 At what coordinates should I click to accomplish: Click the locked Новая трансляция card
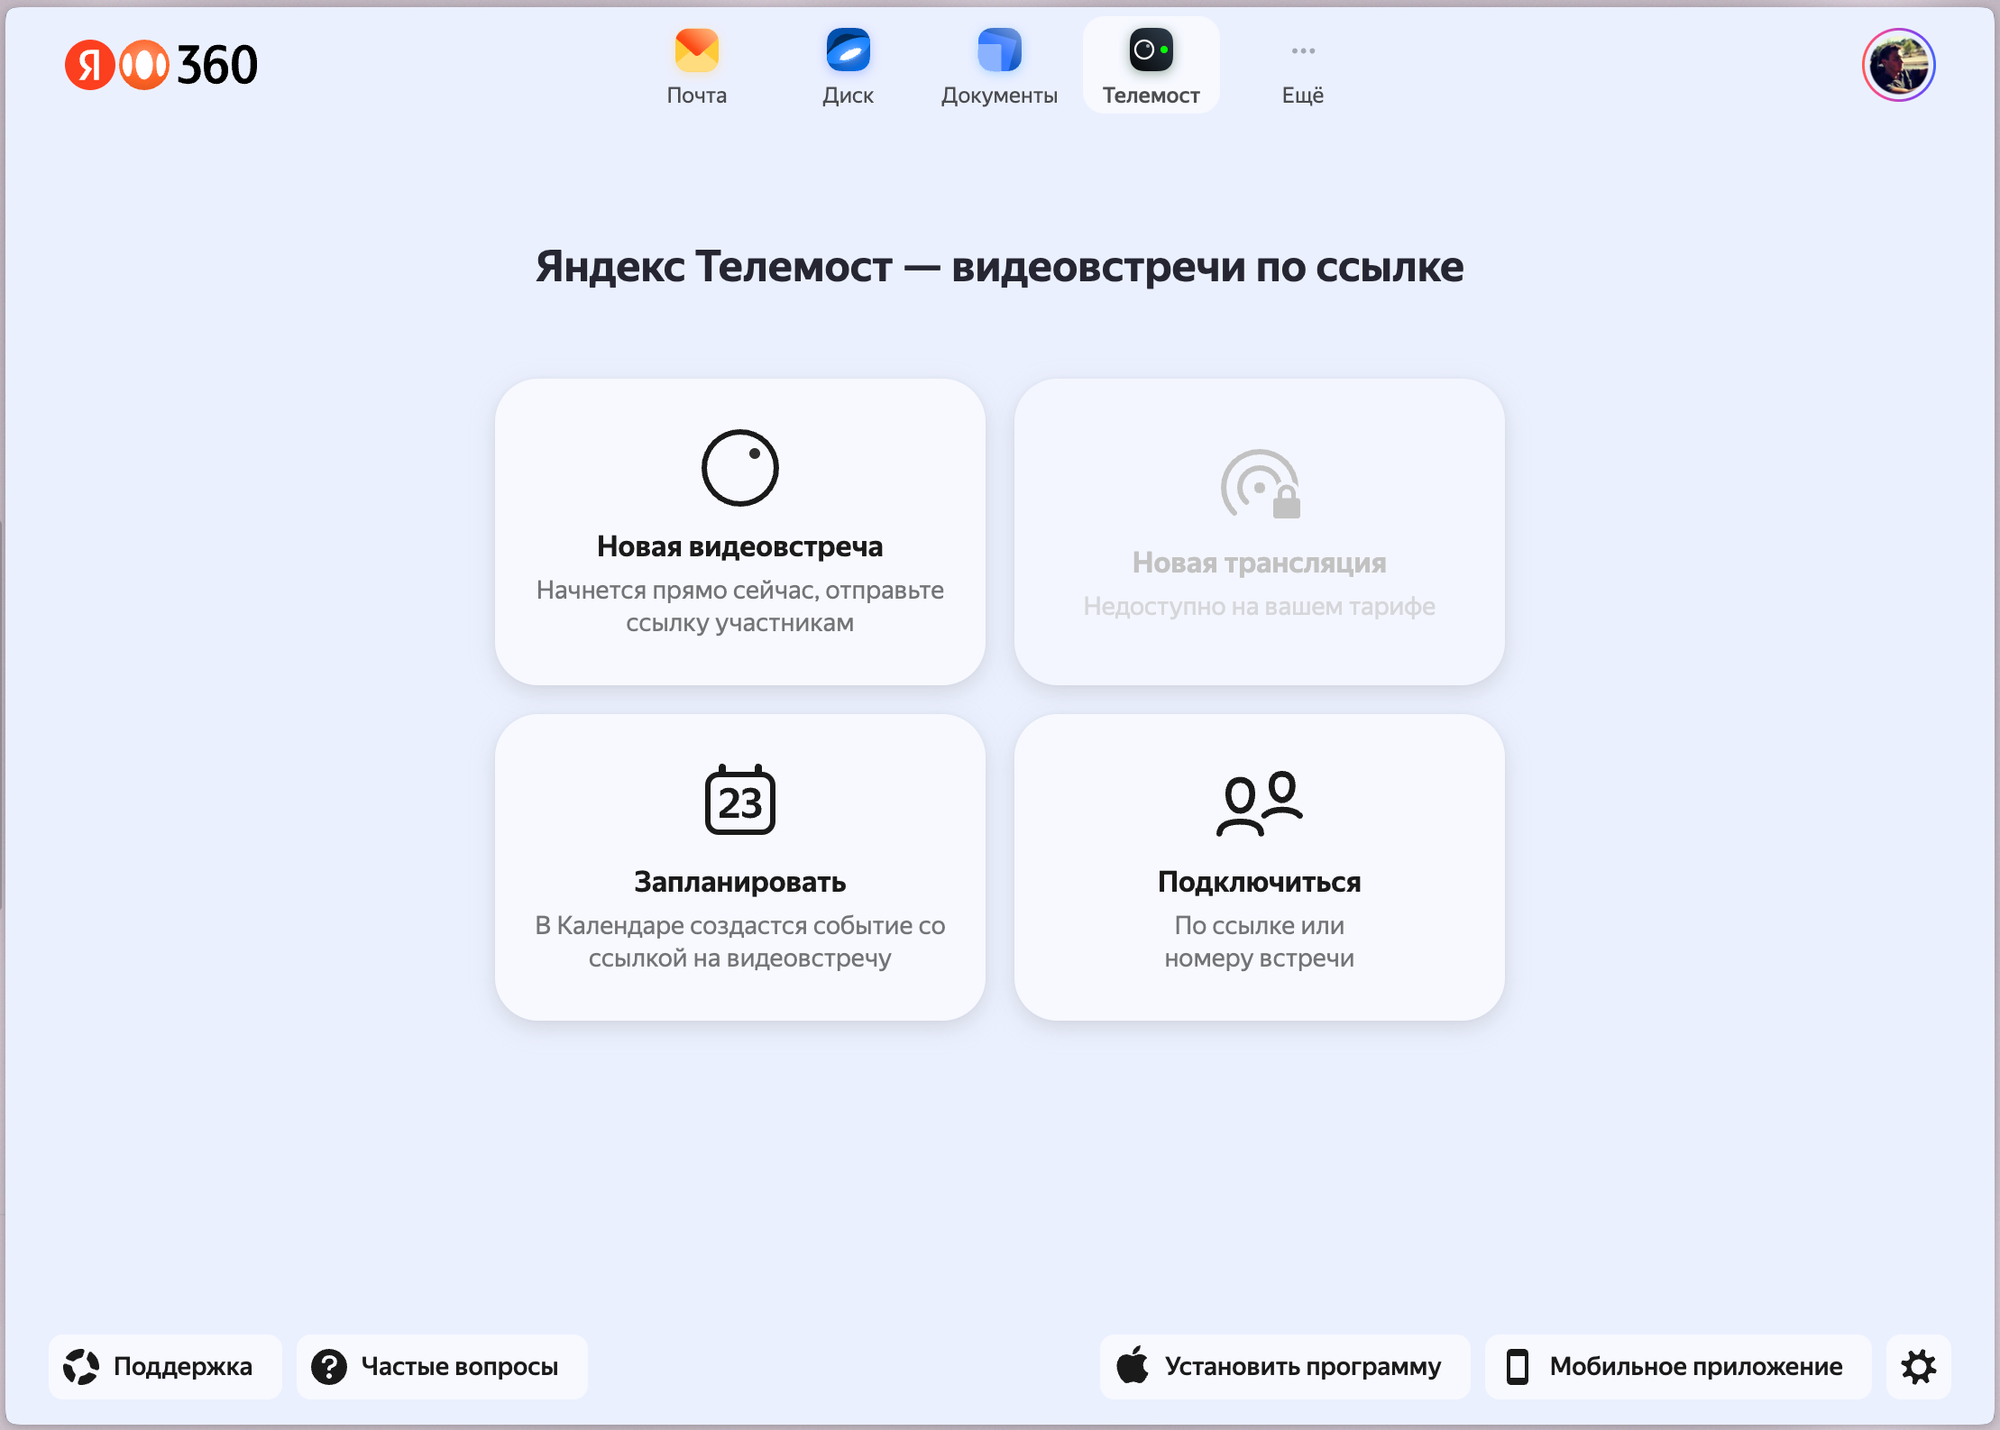(x=1259, y=532)
